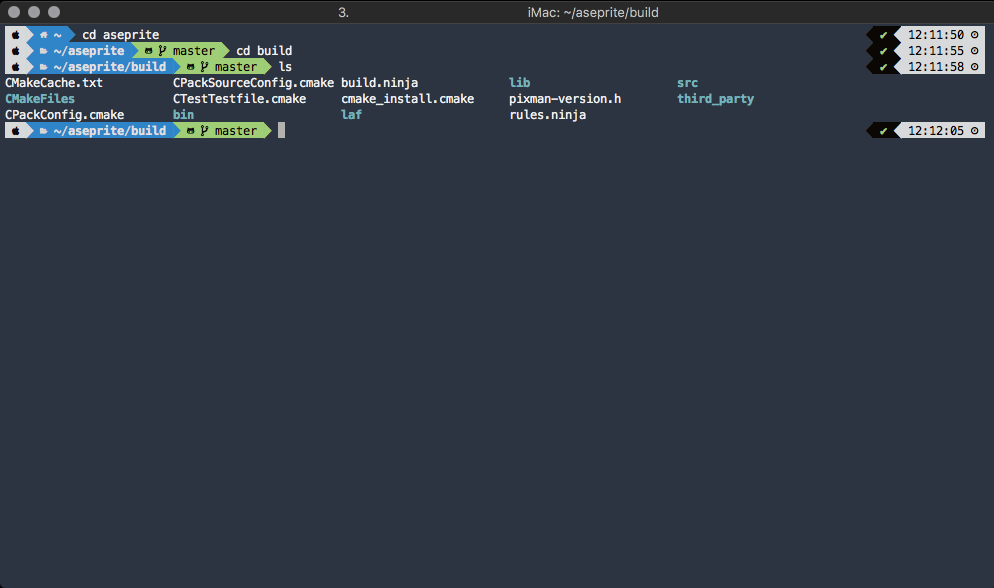Click GitHub cat icon on the 'cd build' line
The height and width of the screenshot is (588, 994).
click(x=148, y=51)
